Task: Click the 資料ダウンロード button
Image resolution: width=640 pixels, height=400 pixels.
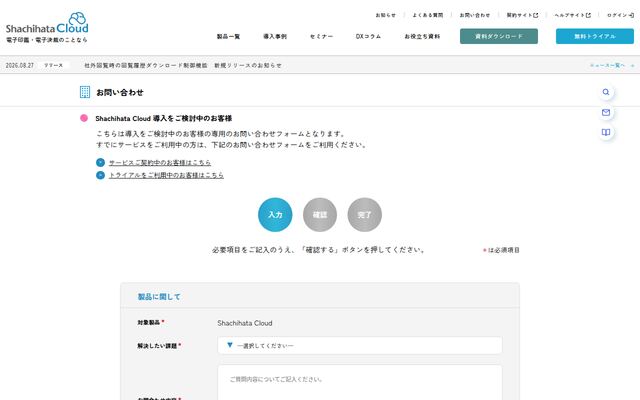Action: 499,36
